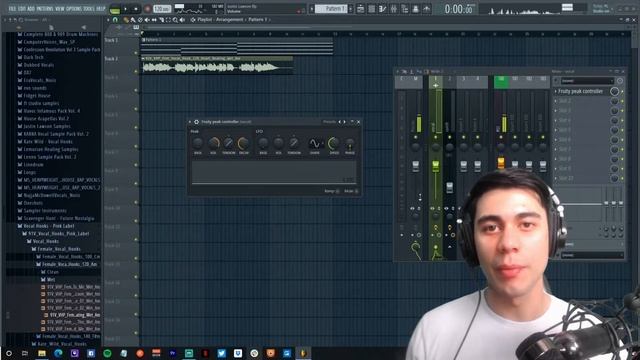Screen dimensions: 640x360
Task: Open the mixer from the toolbar
Action: (393, 9)
